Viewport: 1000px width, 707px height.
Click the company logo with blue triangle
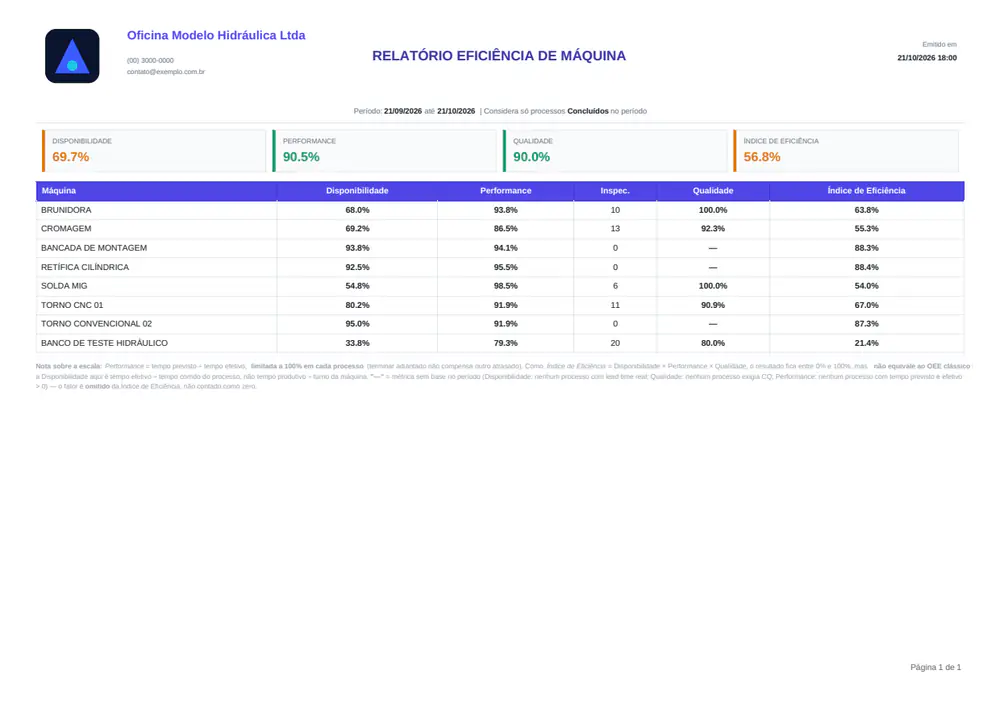pyautogui.click(x=72, y=56)
